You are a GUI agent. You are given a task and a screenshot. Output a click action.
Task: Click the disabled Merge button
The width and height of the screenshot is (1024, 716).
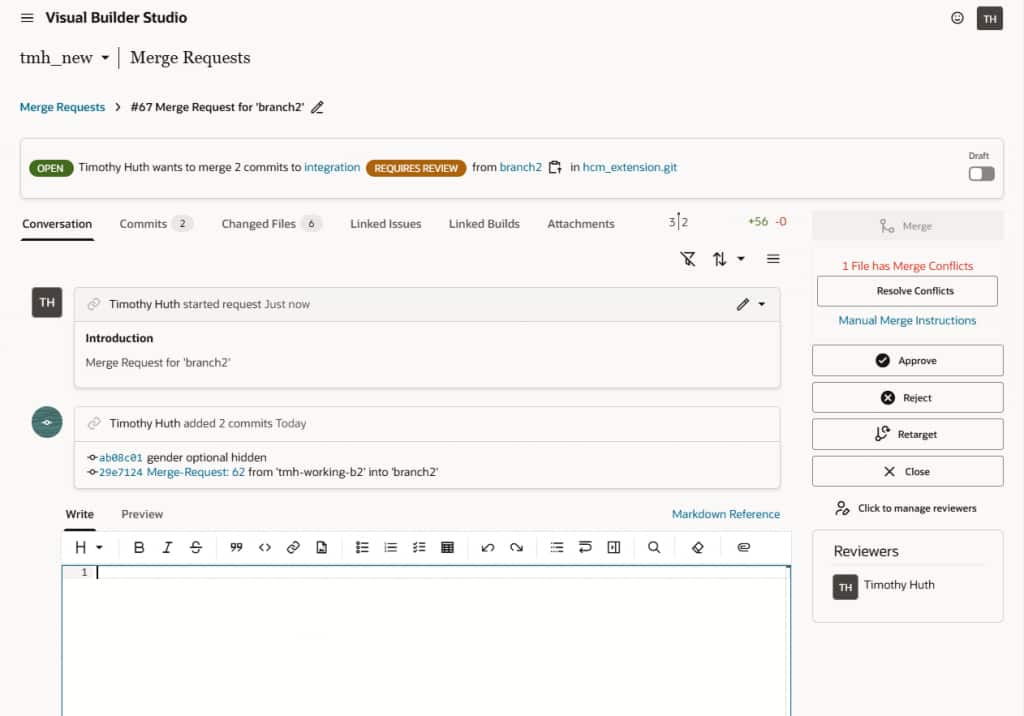click(907, 226)
